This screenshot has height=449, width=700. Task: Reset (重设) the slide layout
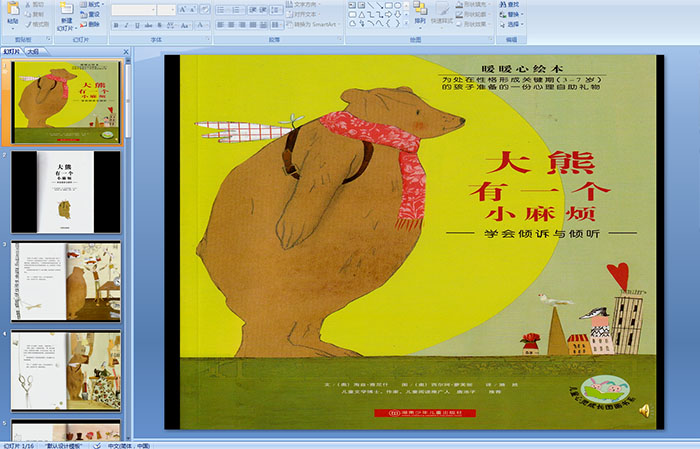[x=90, y=14]
